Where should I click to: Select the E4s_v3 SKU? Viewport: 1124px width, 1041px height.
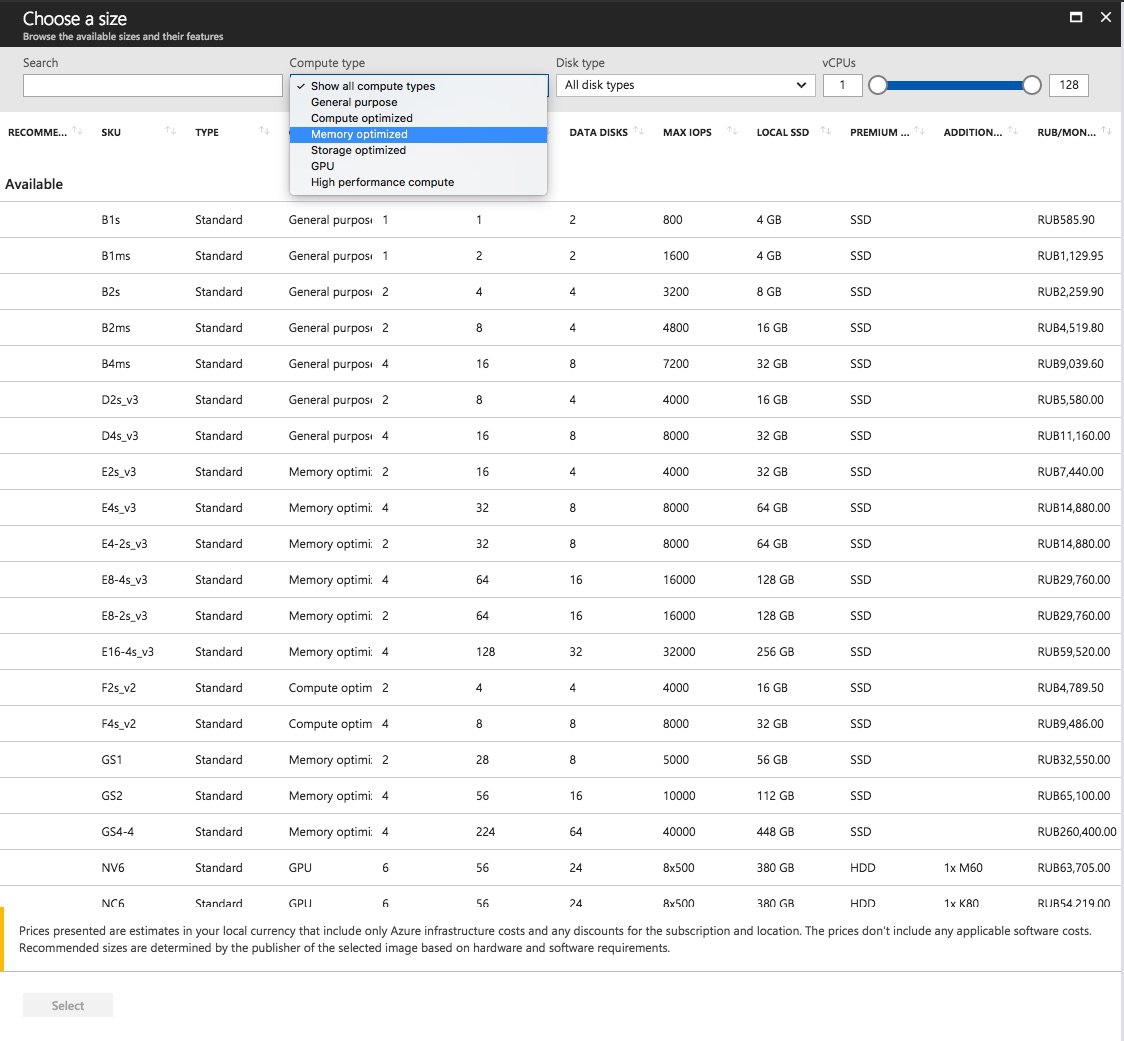point(118,508)
